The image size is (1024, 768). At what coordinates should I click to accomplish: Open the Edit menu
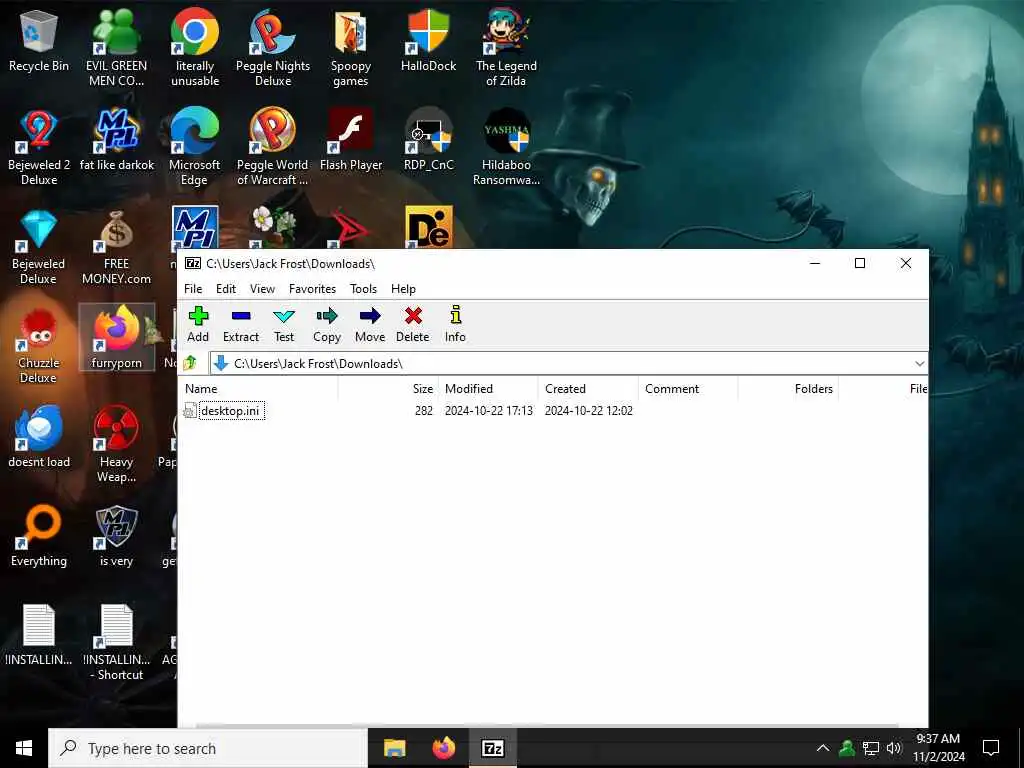(x=226, y=289)
